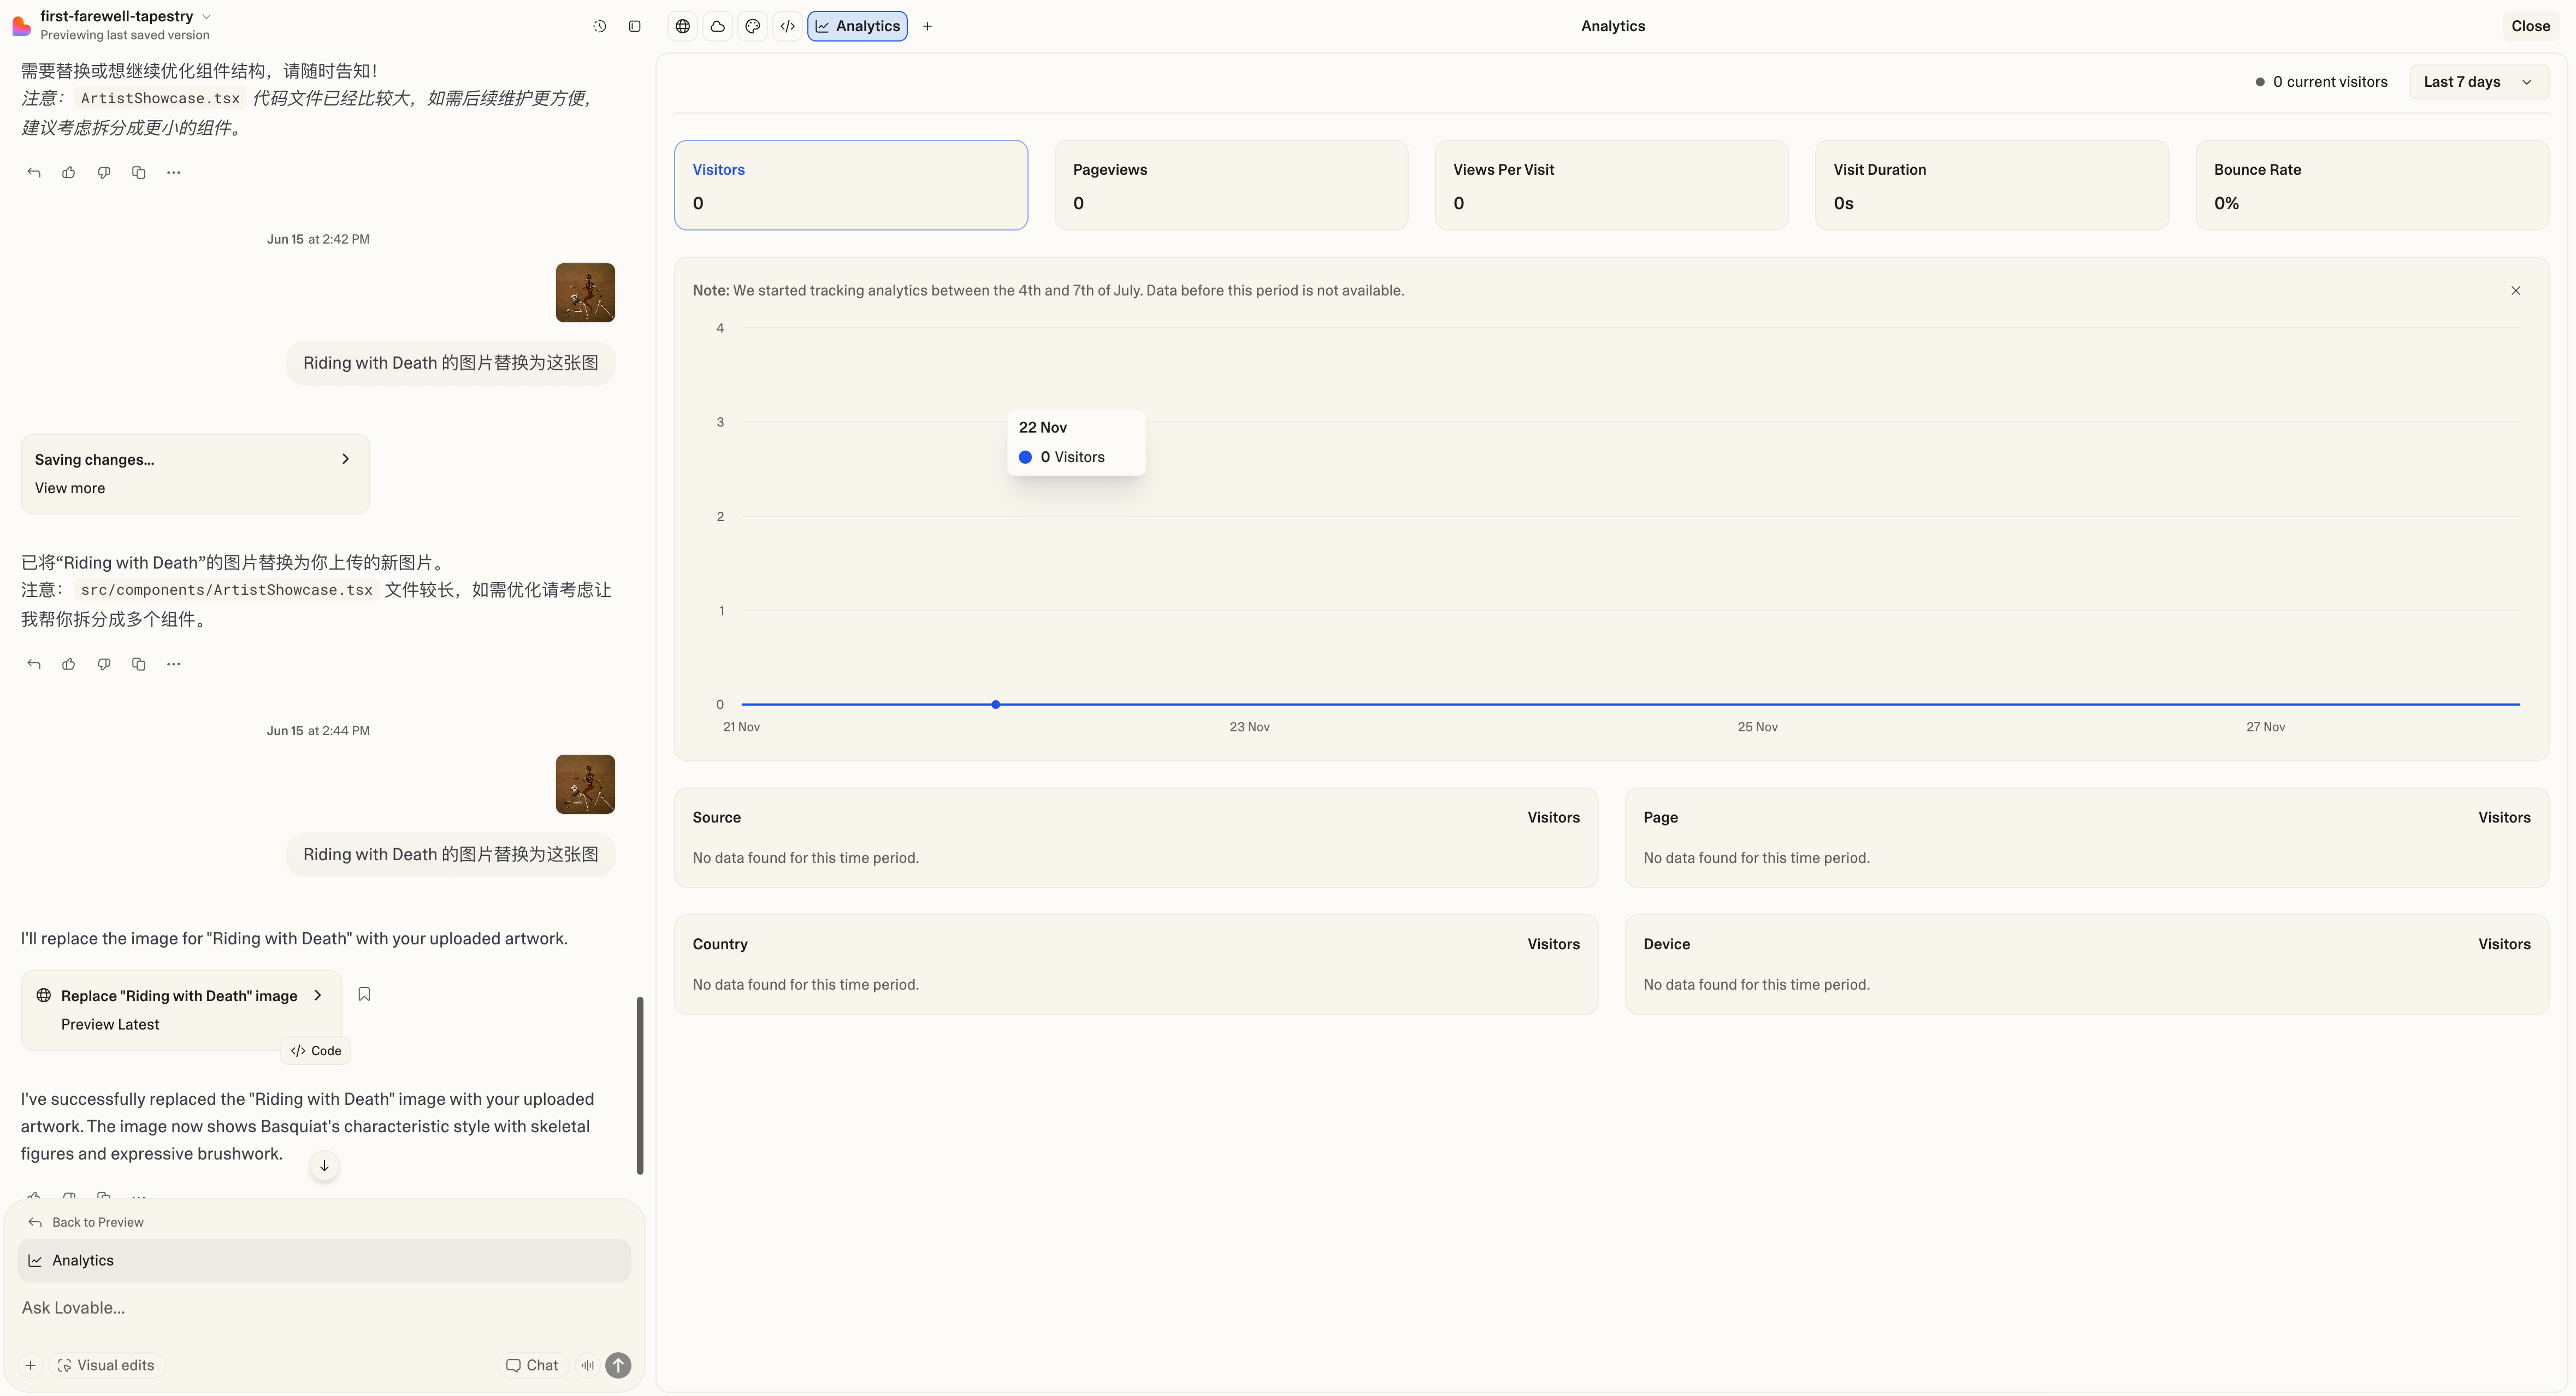Click the globe preview icon in toolbar

[683, 26]
